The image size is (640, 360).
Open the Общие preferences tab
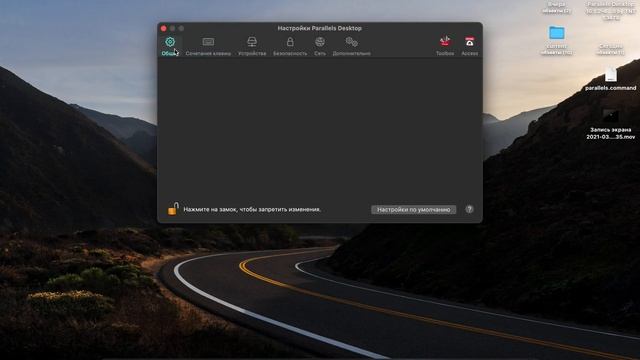[x=170, y=46]
